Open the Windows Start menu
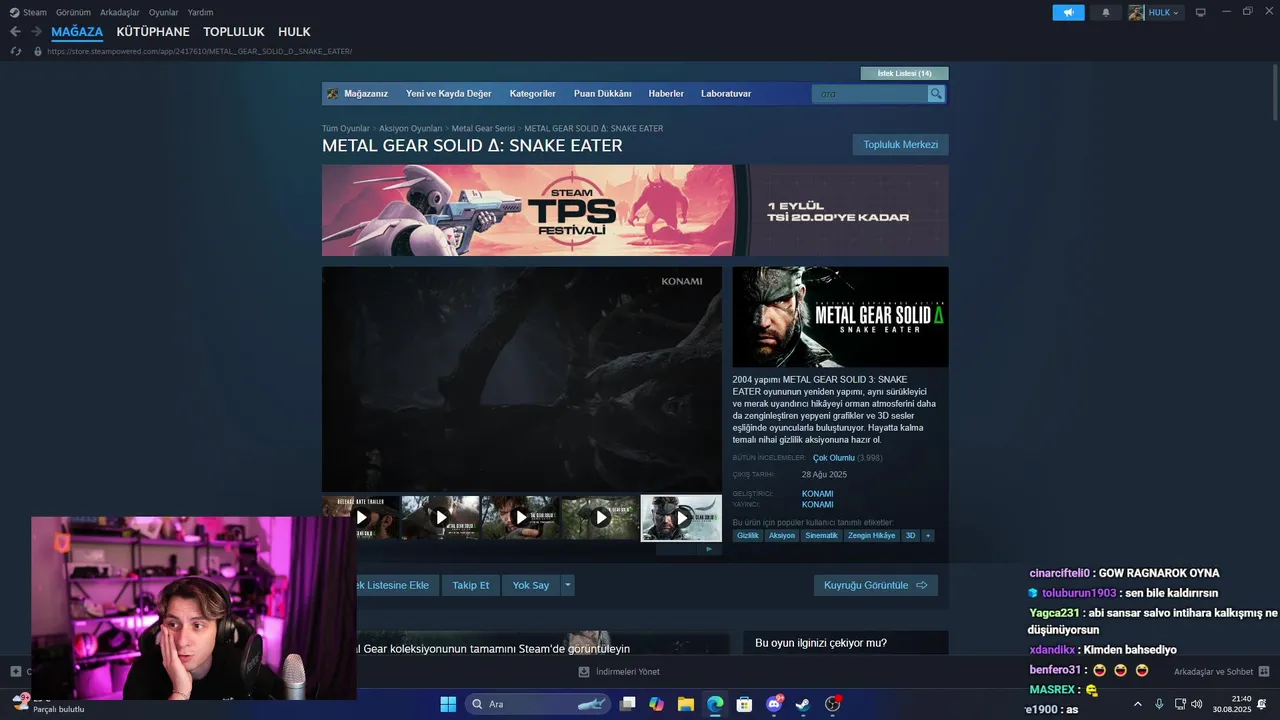The width and height of the screenshot is (1280, 720). pyautogui.click(x=448, y=704)
